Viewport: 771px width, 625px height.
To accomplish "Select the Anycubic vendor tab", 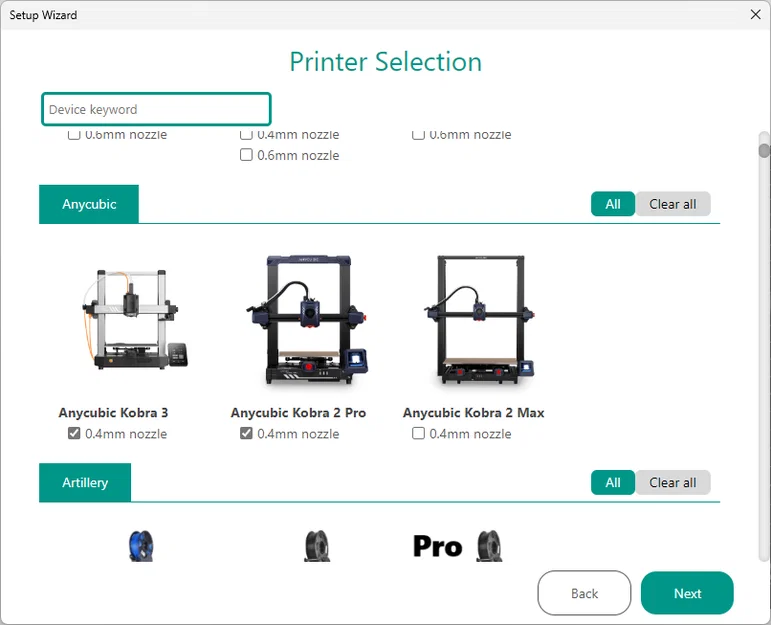I will 89,204.
